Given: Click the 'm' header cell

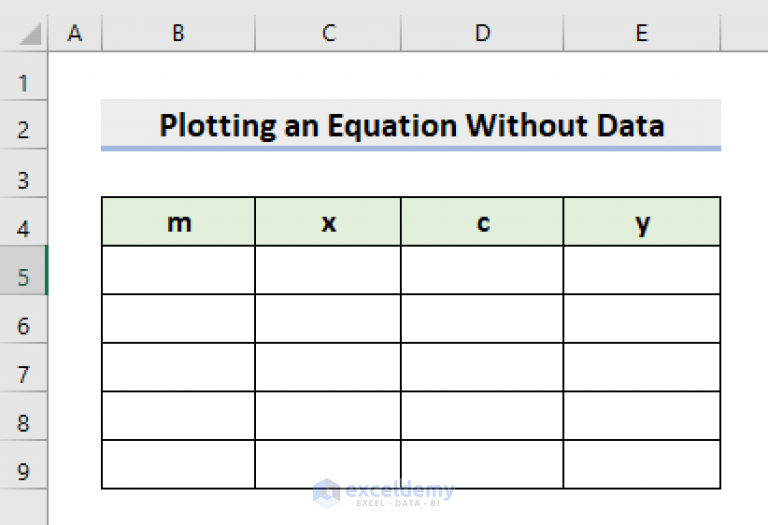Looking at the screenshot, I should point(178,222).
